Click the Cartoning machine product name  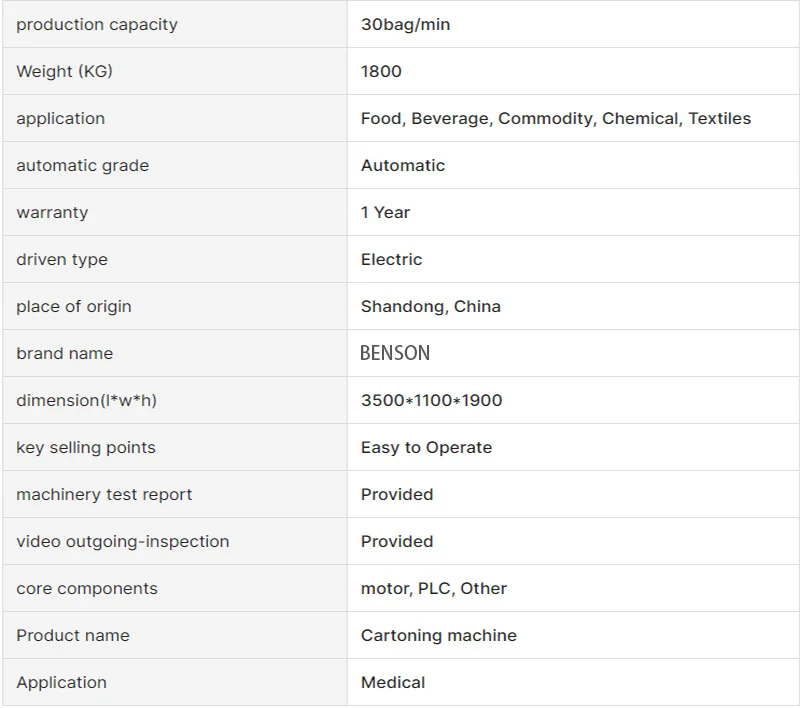coord(439,636)
